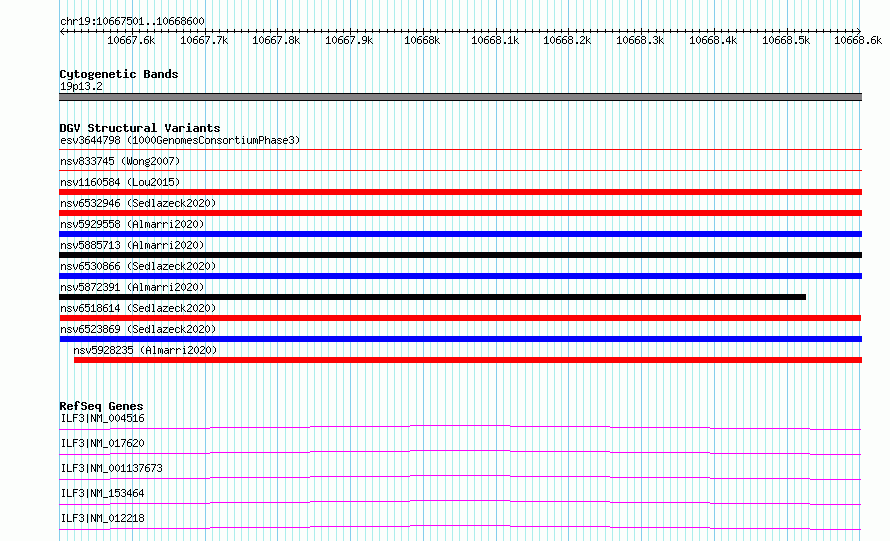Click the 10668.1k ruler tick label
This screenshot has width=890, height=541.
(495, 40)
